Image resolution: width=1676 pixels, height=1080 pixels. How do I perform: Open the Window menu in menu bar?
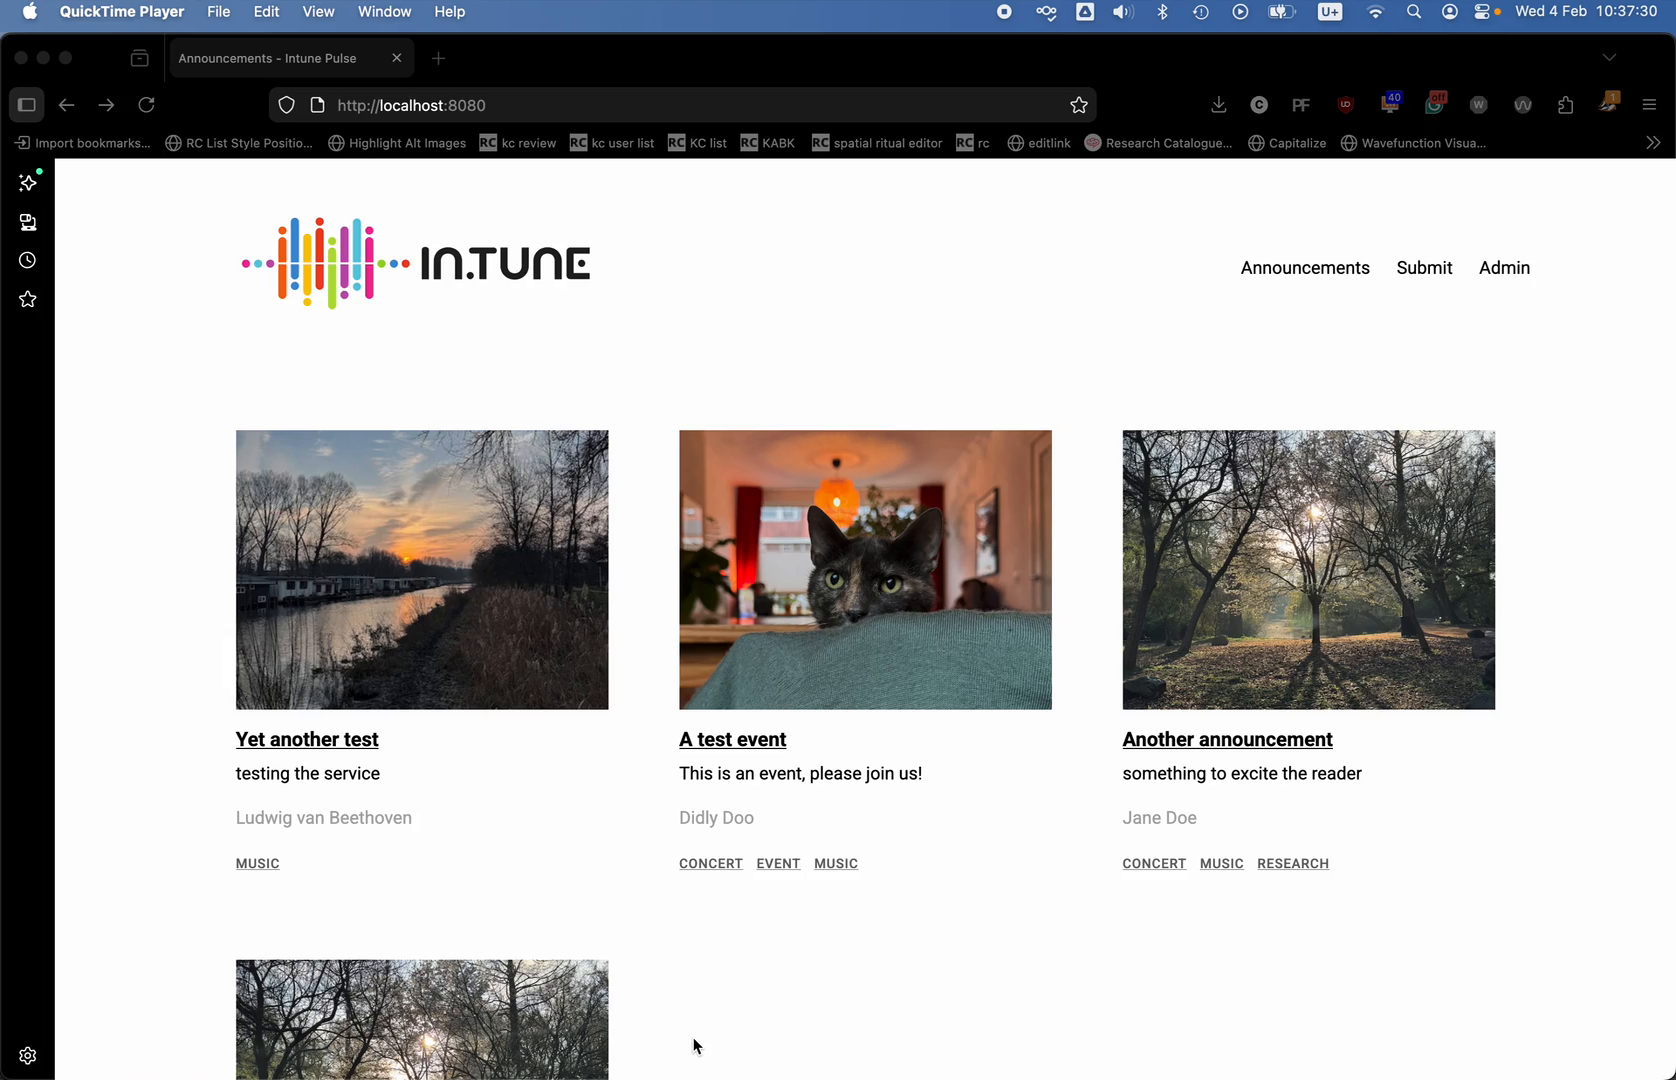click(384, 12)
